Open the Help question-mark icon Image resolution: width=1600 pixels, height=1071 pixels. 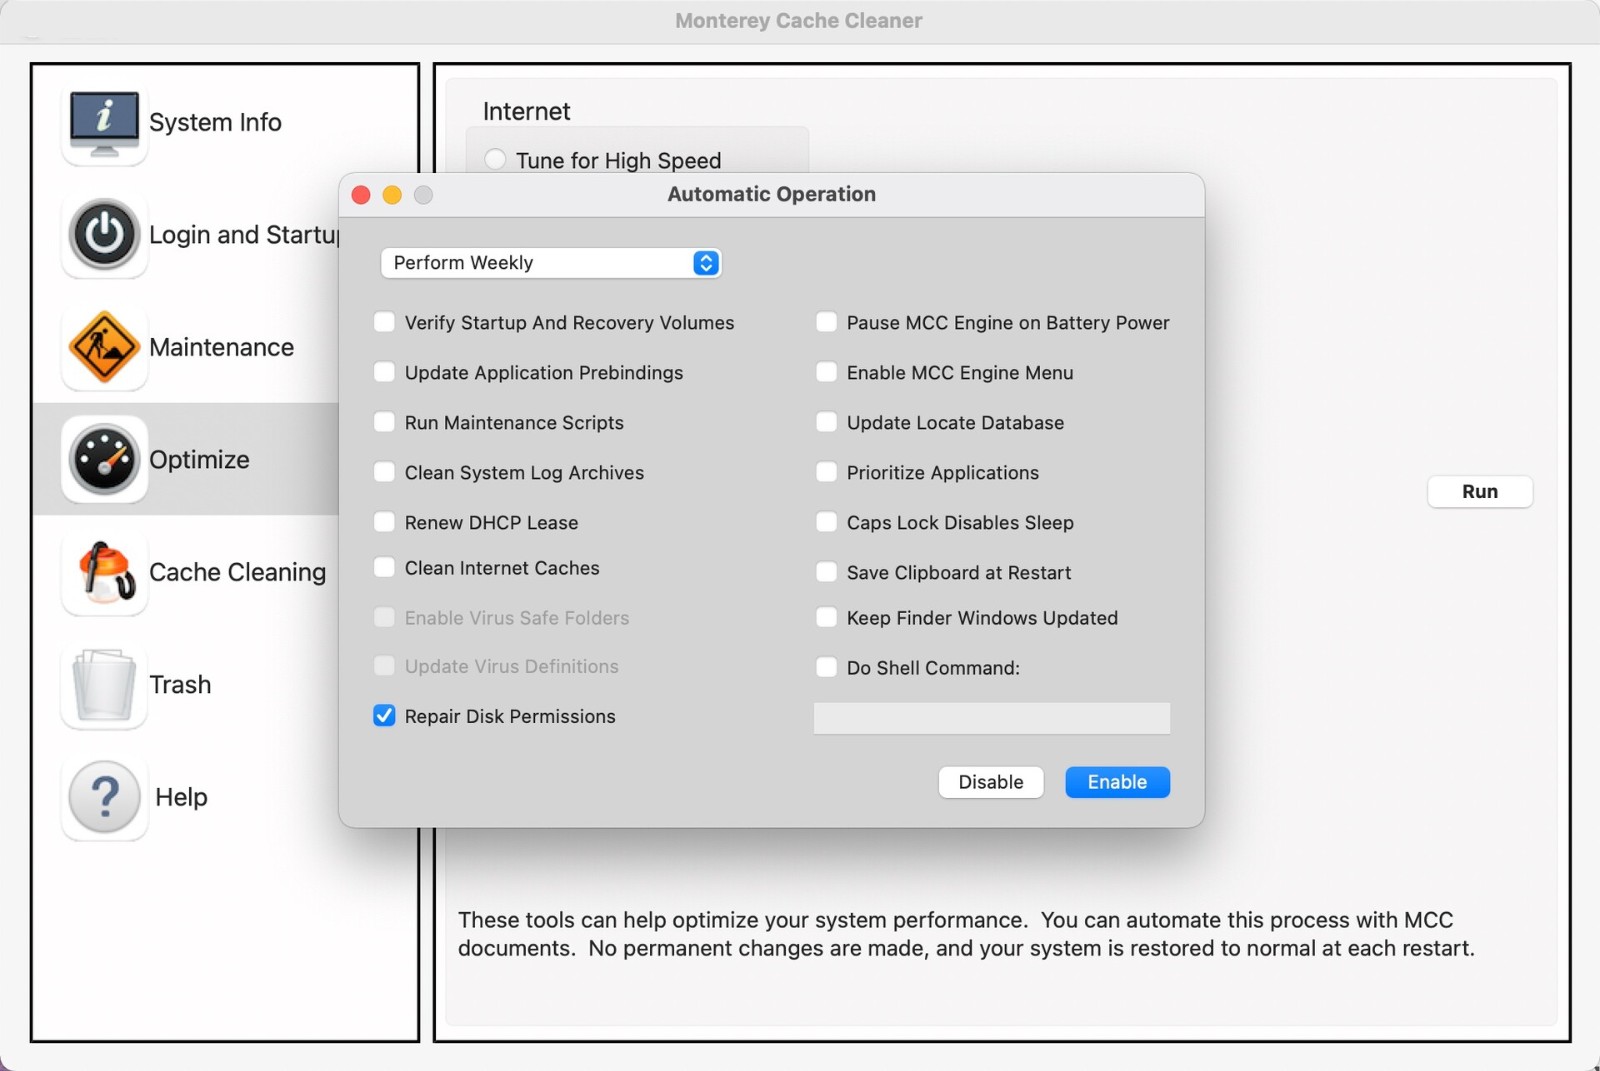104,797
